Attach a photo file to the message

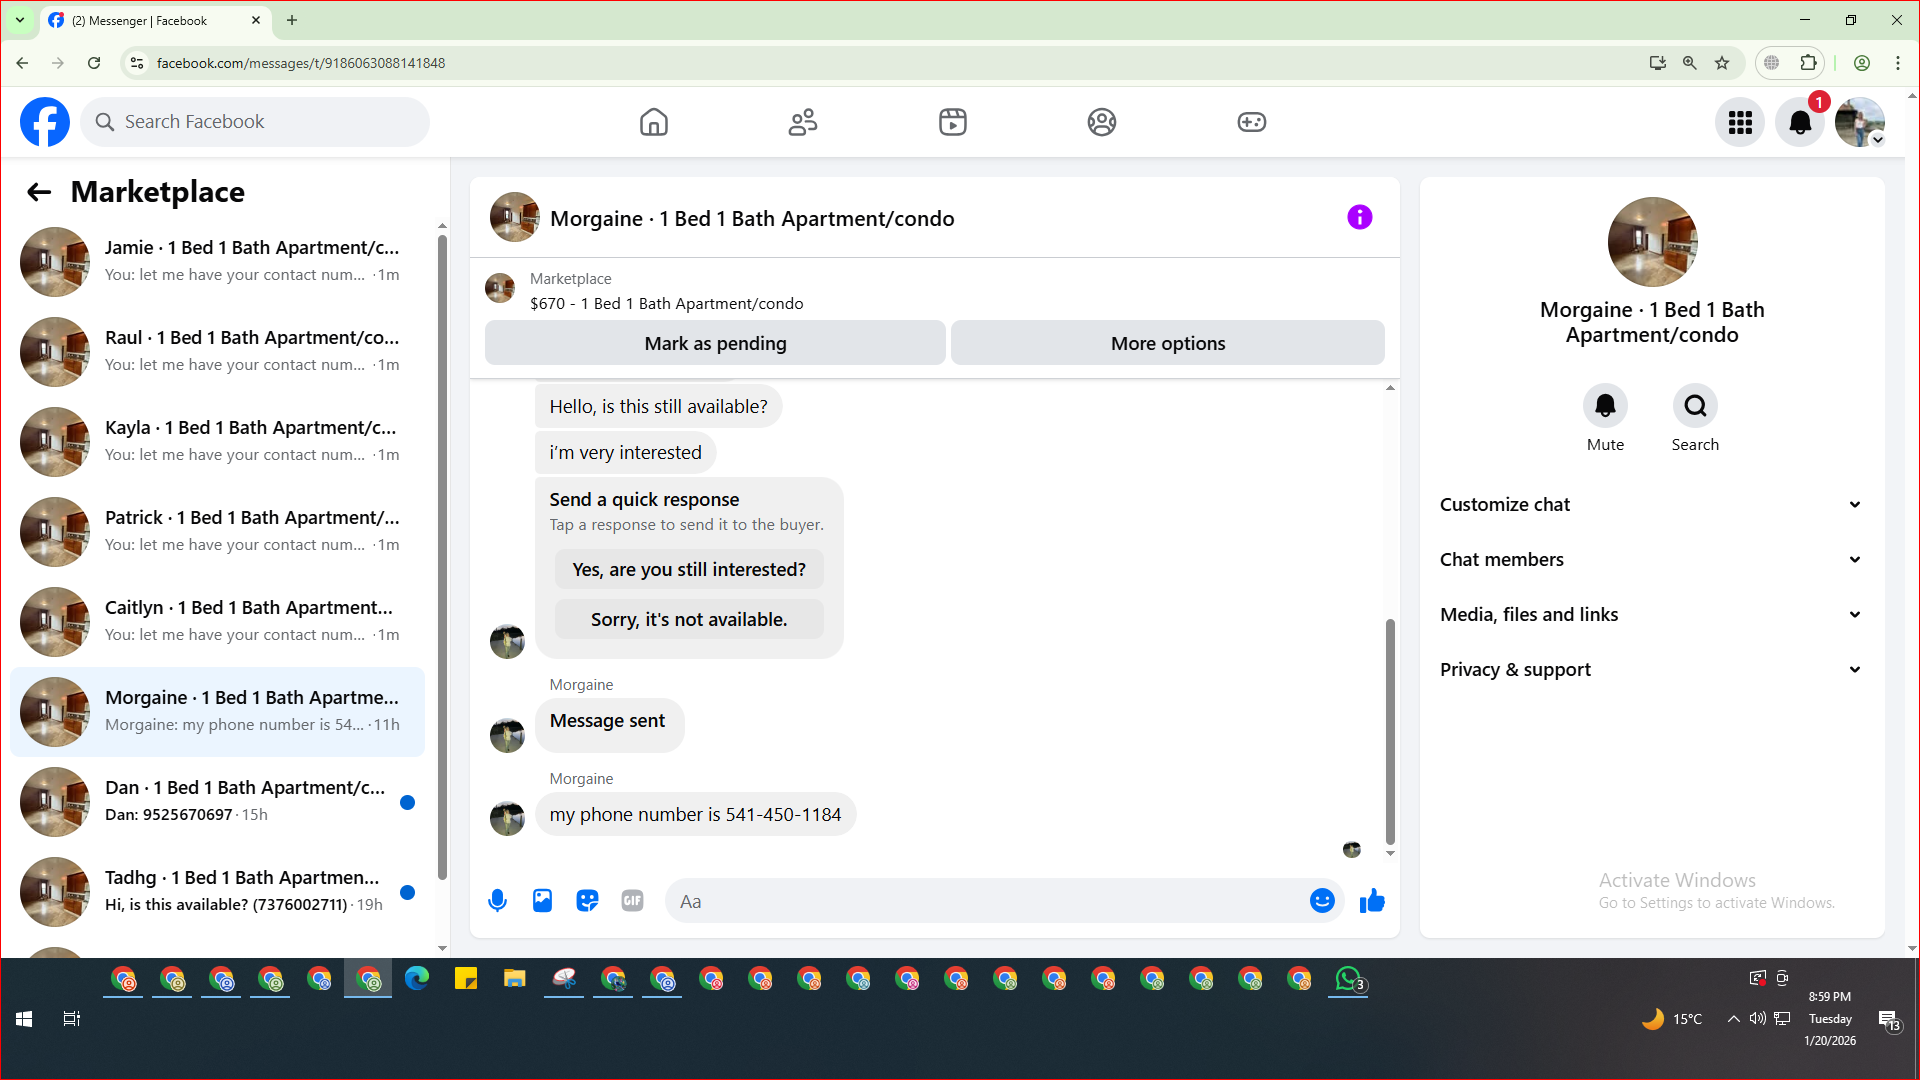(542, 901)
